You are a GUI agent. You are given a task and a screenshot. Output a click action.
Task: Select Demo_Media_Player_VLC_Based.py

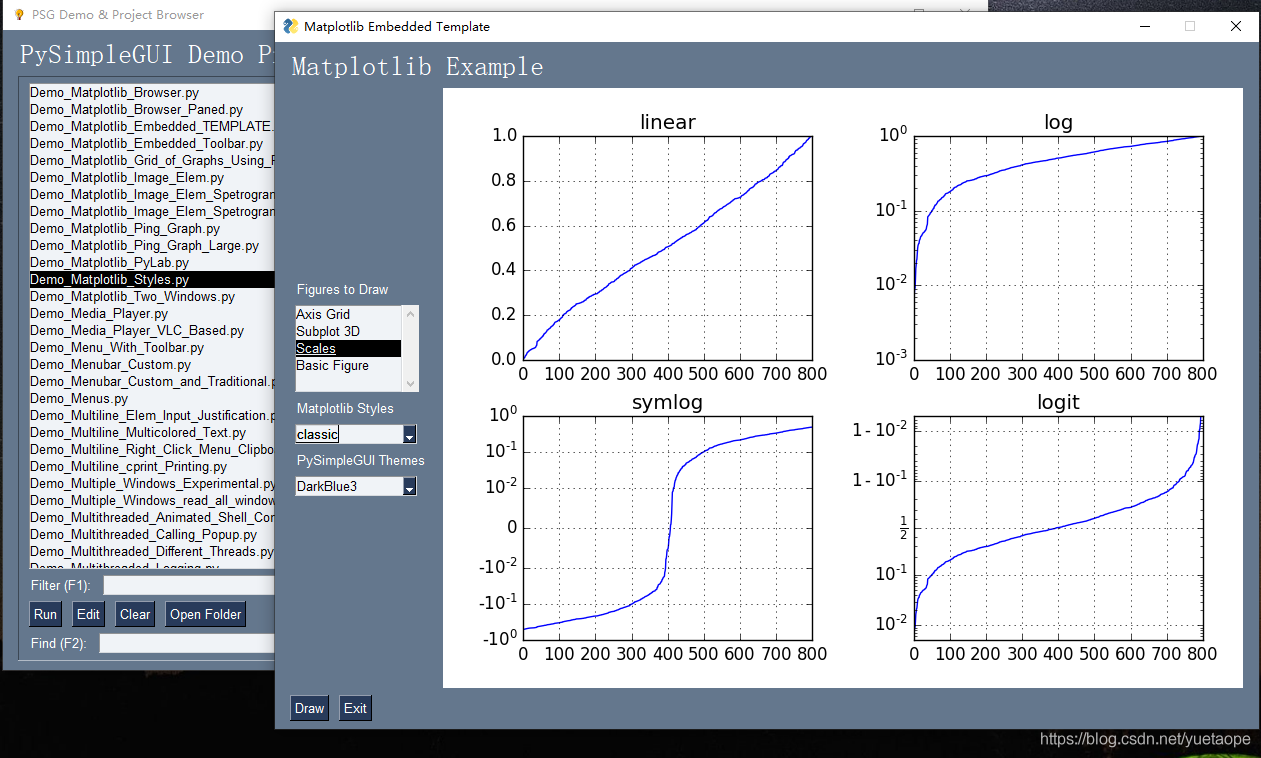[x=152, y=330]
